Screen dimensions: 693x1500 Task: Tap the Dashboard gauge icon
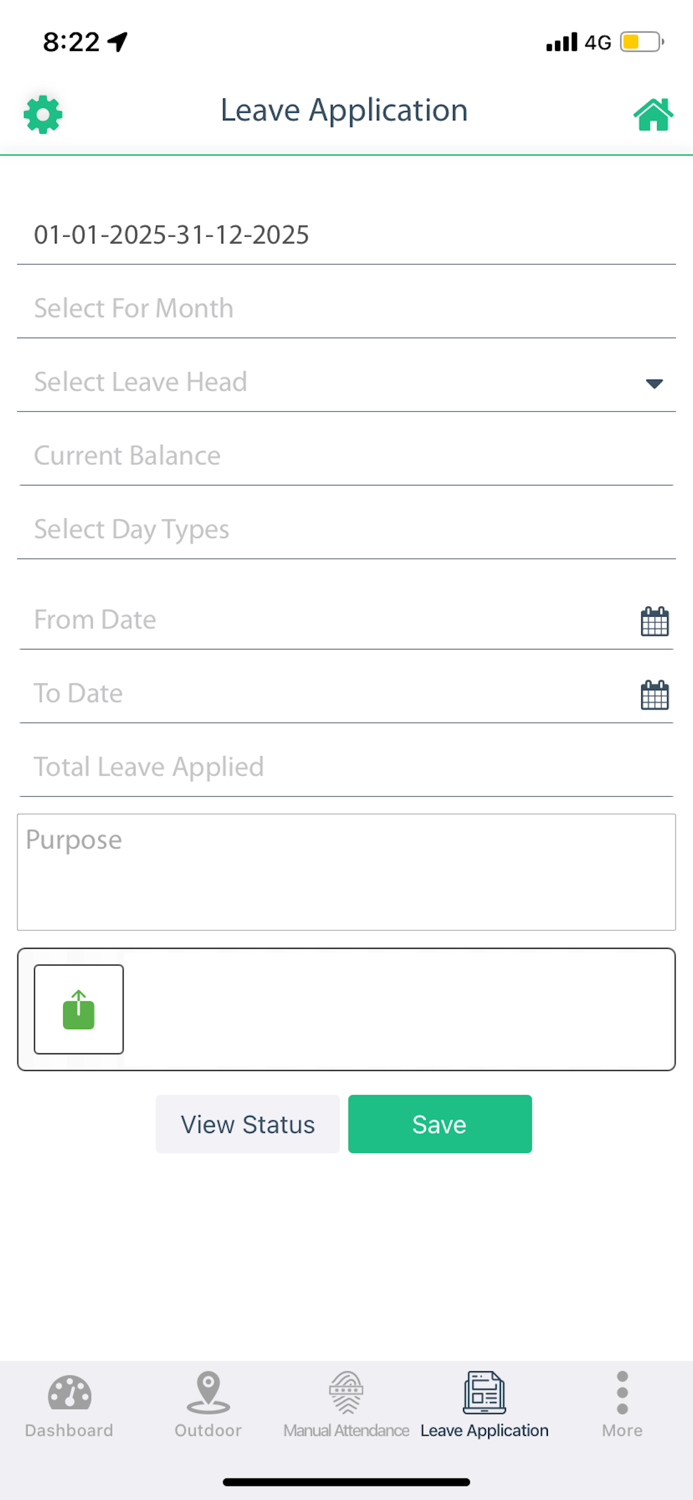tap(68, 1391)
